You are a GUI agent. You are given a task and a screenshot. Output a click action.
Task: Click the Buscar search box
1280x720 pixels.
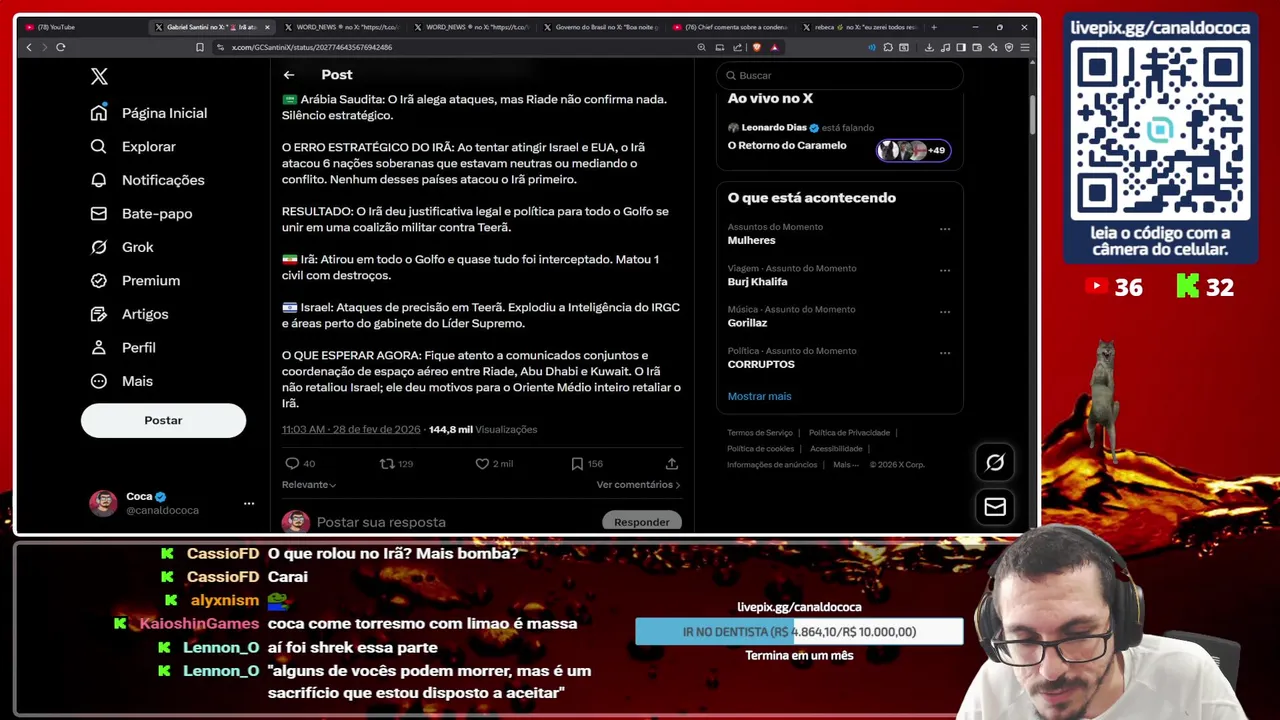pos(840,75)
